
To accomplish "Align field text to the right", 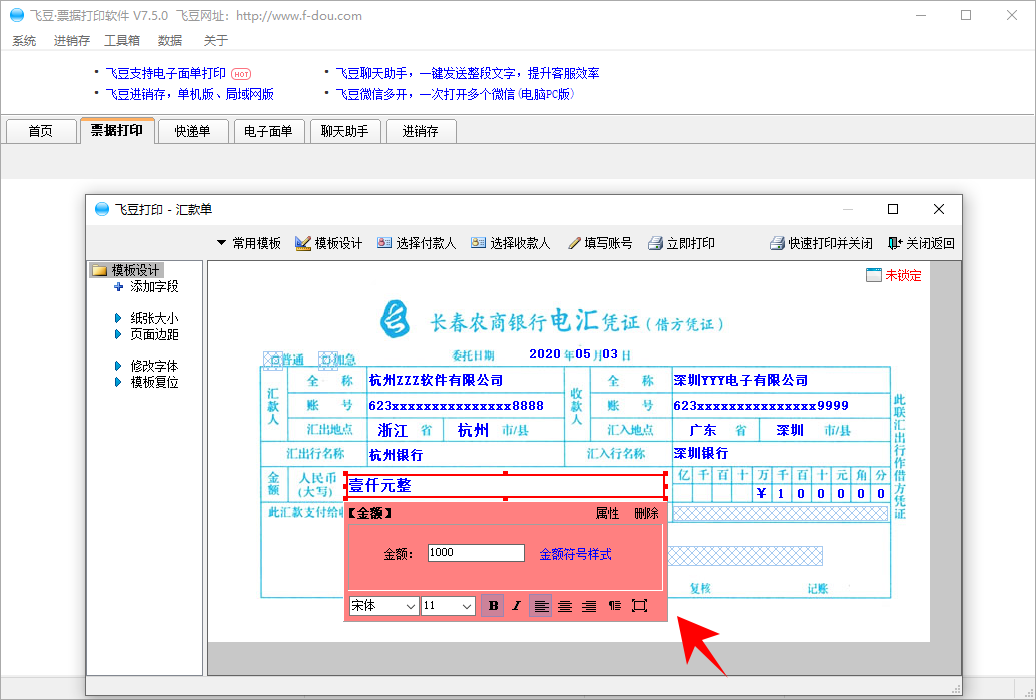I will pyautogui.click(x=589, y=605).
